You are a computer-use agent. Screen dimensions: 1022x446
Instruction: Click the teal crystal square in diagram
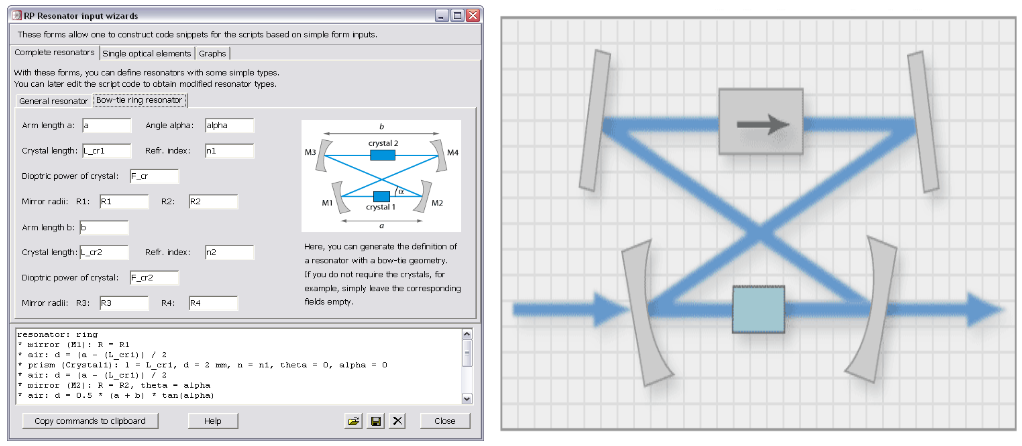point(758,310)
